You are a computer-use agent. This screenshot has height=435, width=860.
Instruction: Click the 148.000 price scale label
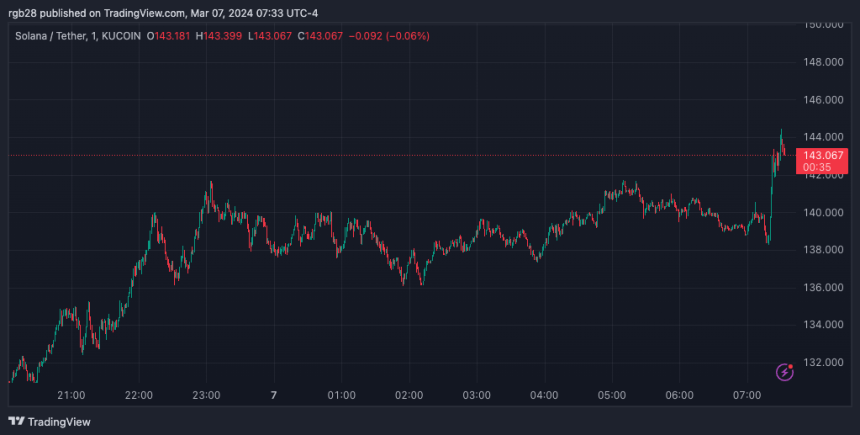tap(825, 62)
